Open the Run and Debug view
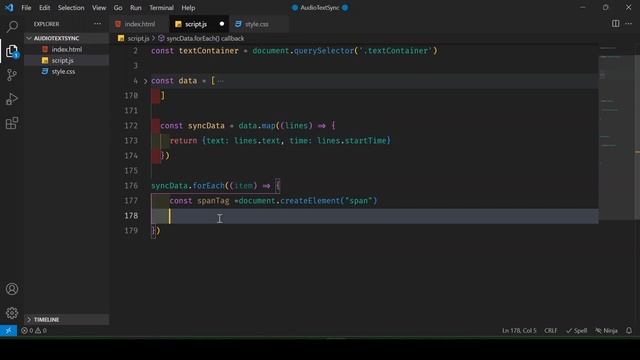This screenshot has height=360, width=640. click(12, 99)
